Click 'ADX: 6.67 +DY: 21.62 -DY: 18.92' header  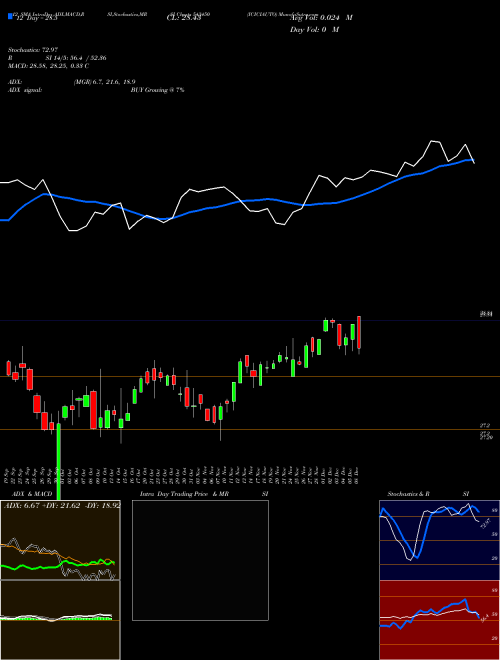click(62, 505)
